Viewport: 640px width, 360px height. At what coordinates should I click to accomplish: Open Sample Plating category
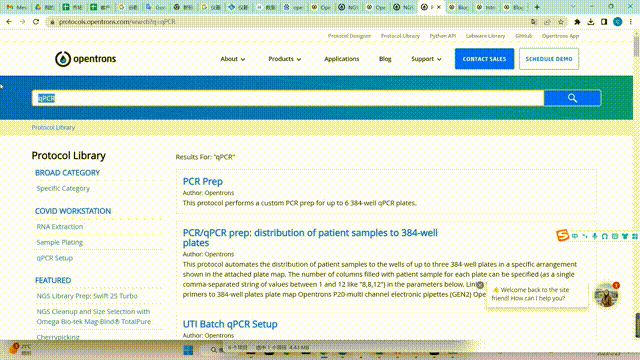point(60,242)
